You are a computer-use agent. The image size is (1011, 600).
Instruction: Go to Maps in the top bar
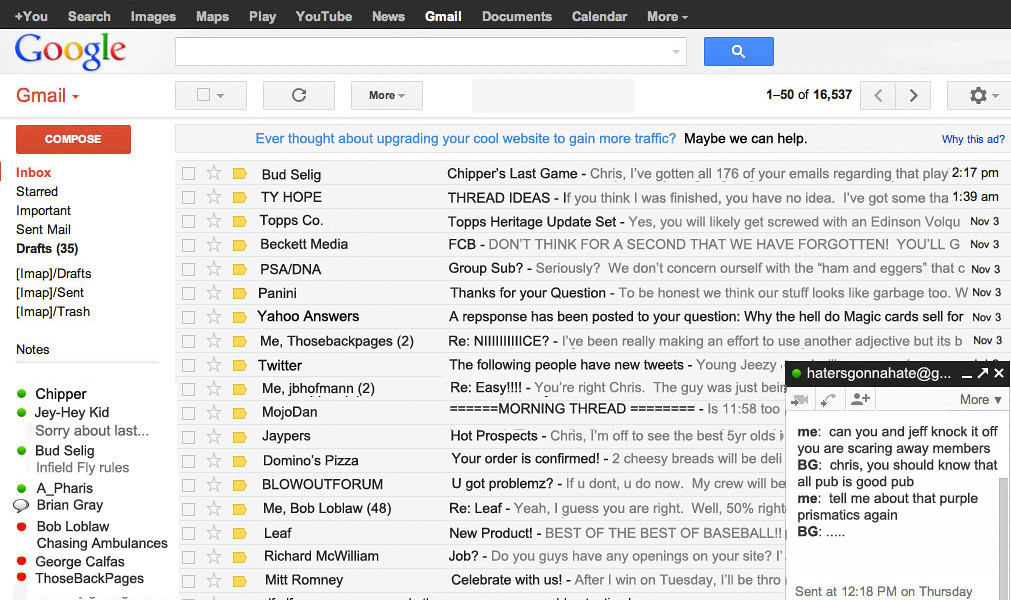(x=212, y=16)
